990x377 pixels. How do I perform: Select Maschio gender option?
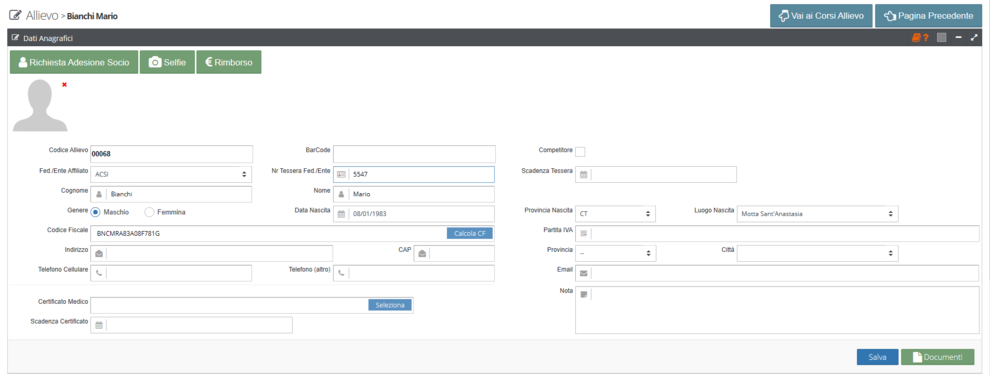(96, 212)
